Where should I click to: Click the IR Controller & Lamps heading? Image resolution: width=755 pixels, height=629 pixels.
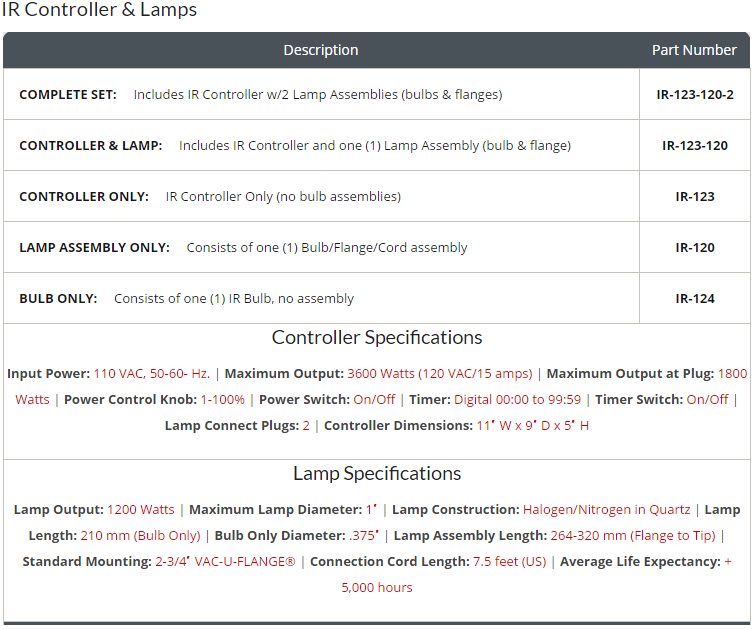pyautogui.click(x=99, y=11)
